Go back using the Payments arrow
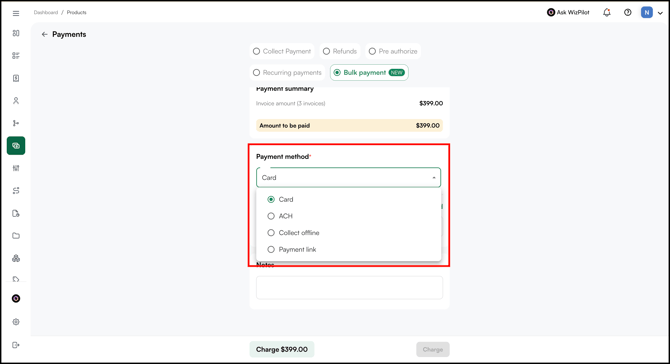This screenshot has width=670, height=364. click(44, 34)
